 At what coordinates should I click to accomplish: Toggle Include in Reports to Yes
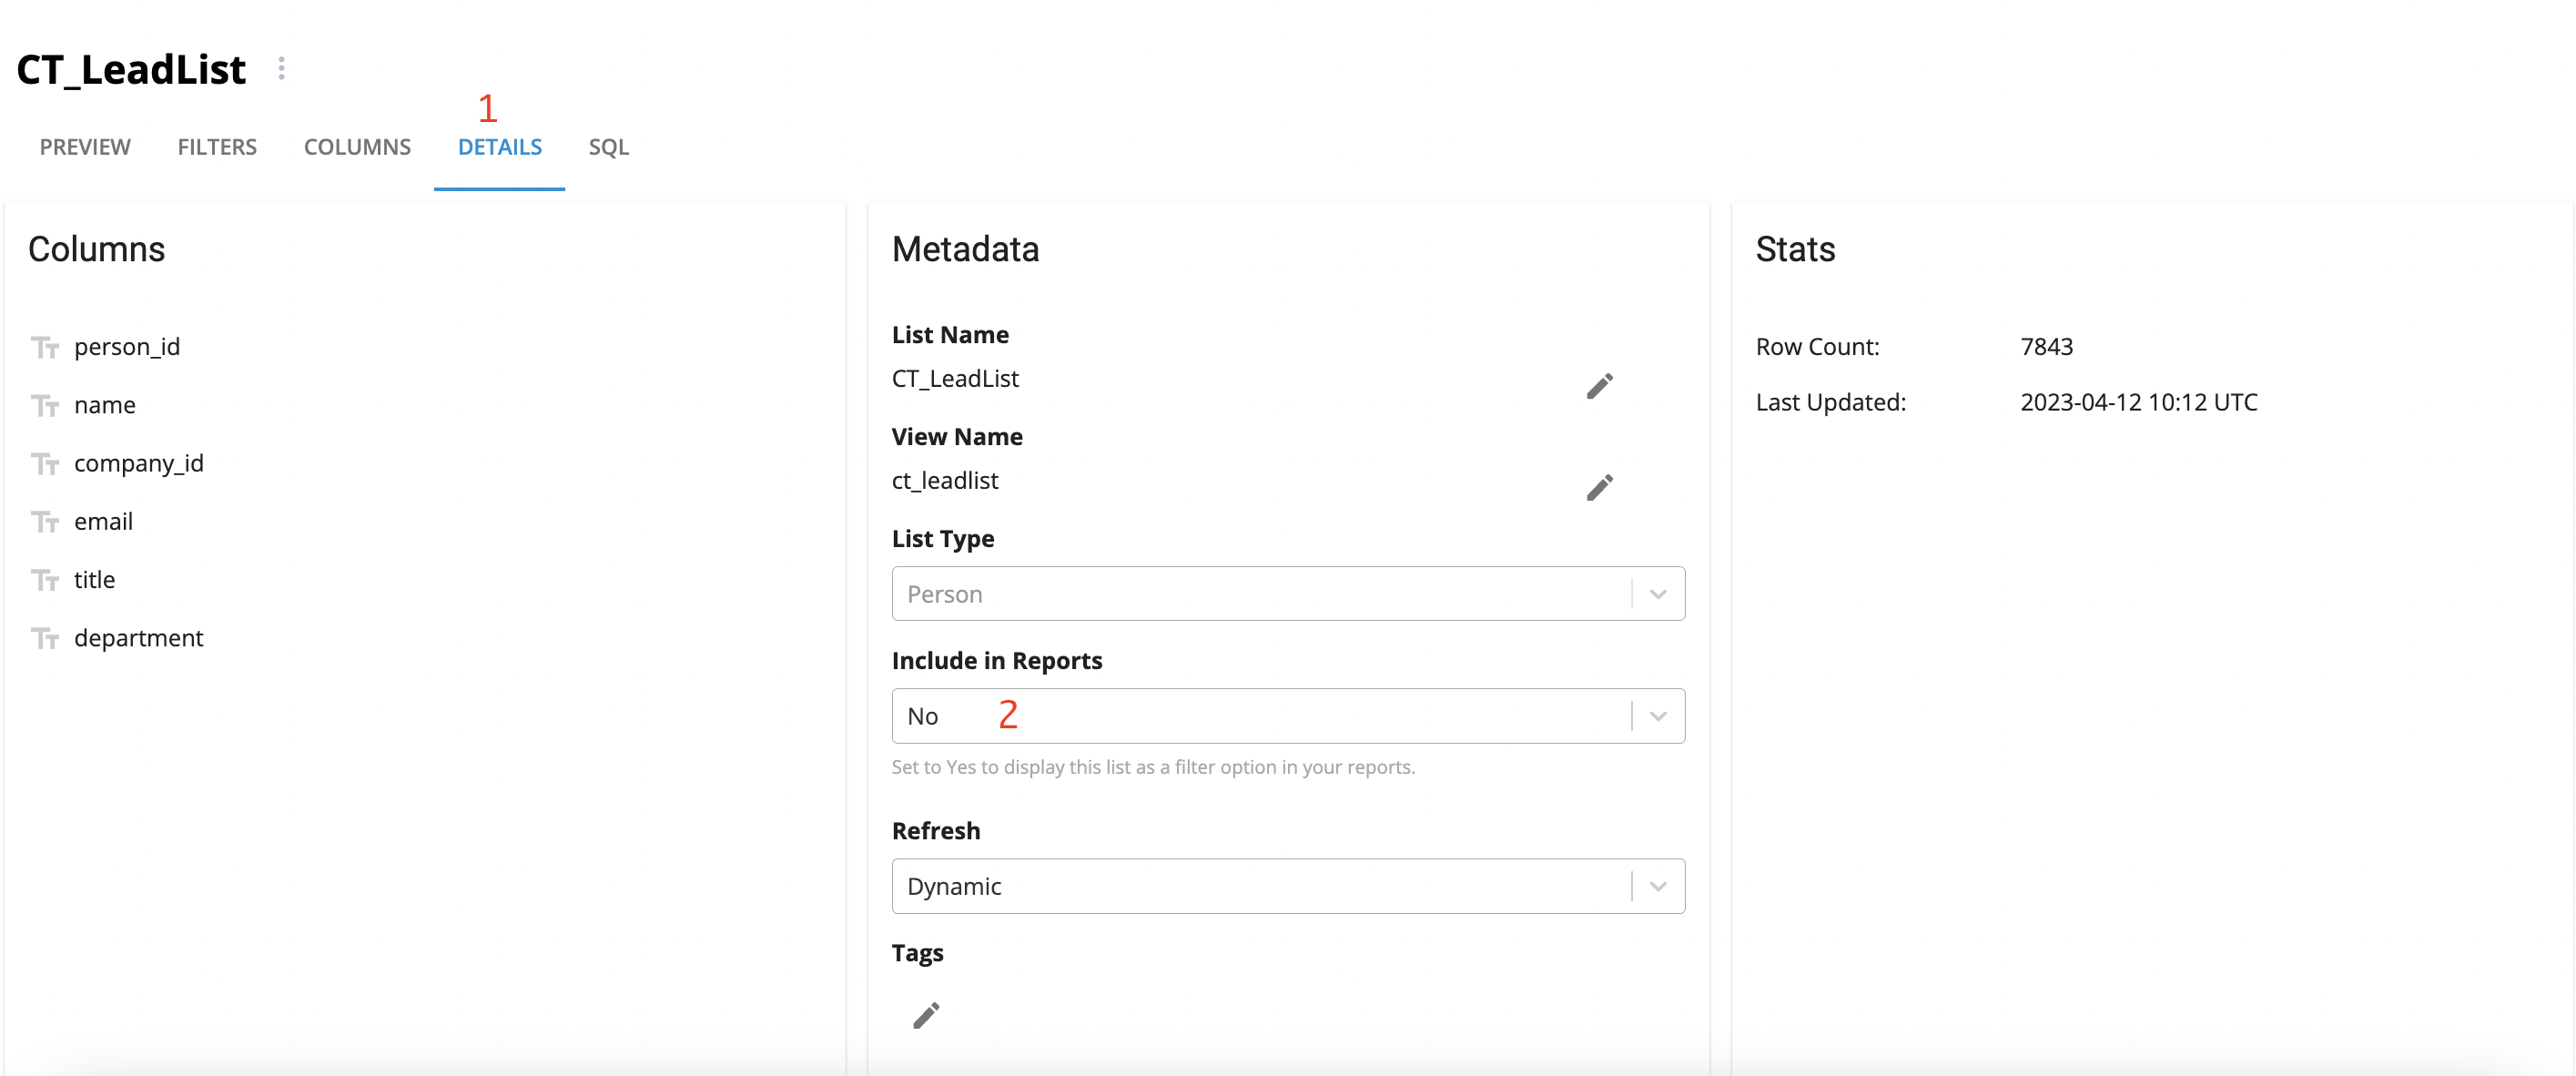[x=1286, y=716]
